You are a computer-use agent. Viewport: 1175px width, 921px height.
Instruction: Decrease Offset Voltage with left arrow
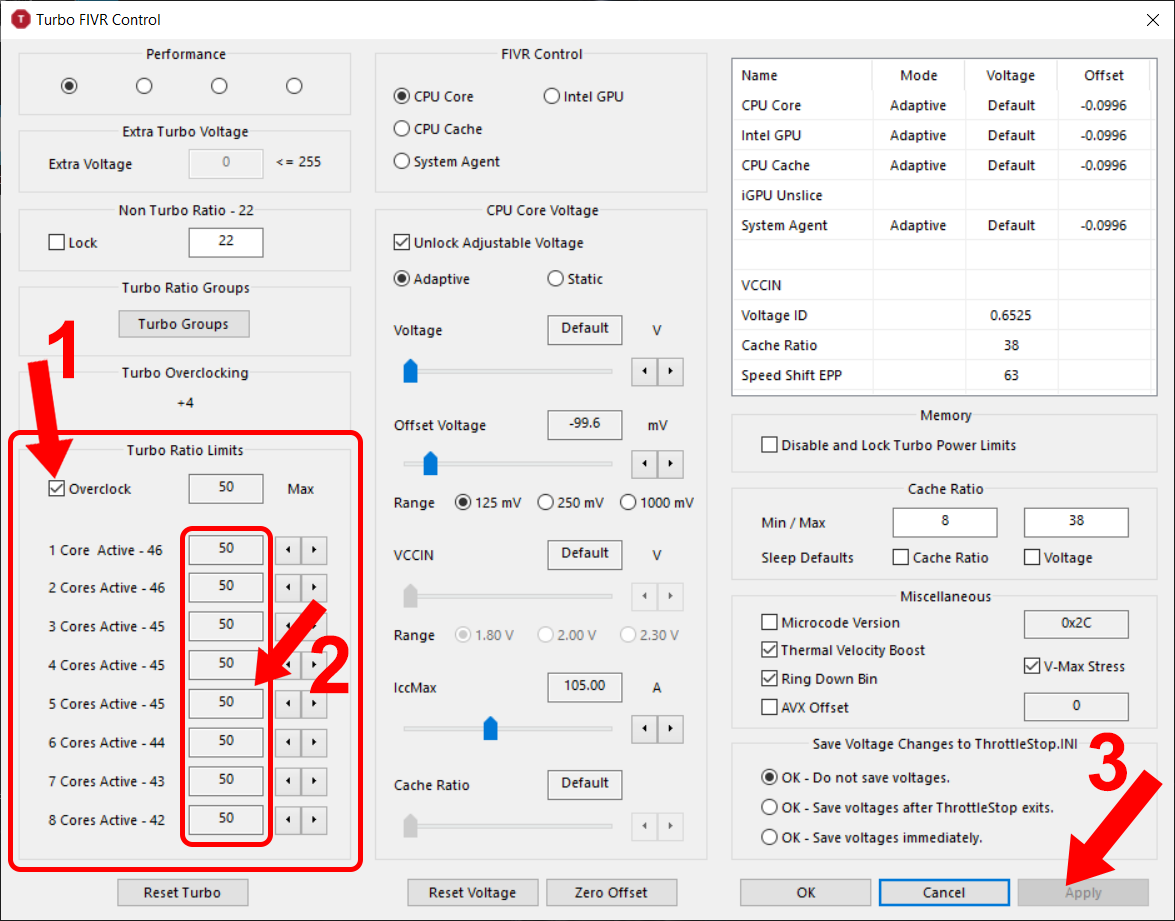(644, 464)
